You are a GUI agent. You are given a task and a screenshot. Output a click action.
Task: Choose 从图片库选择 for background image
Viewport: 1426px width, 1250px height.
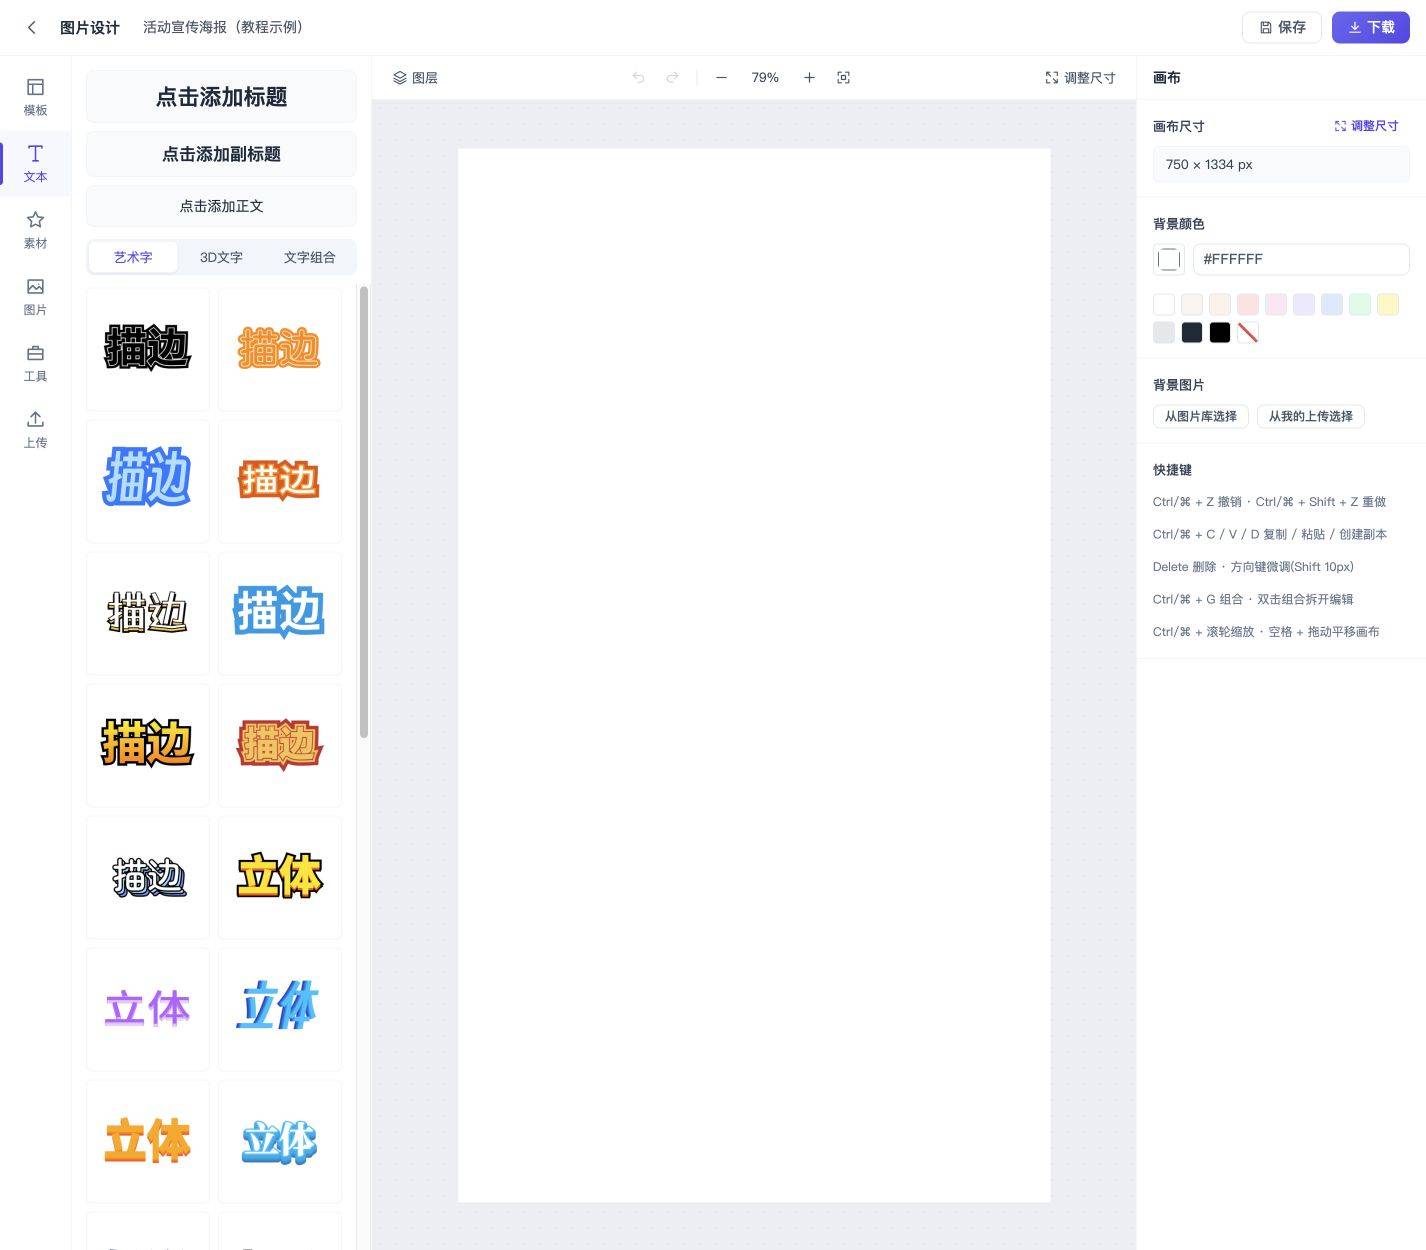1200,416
